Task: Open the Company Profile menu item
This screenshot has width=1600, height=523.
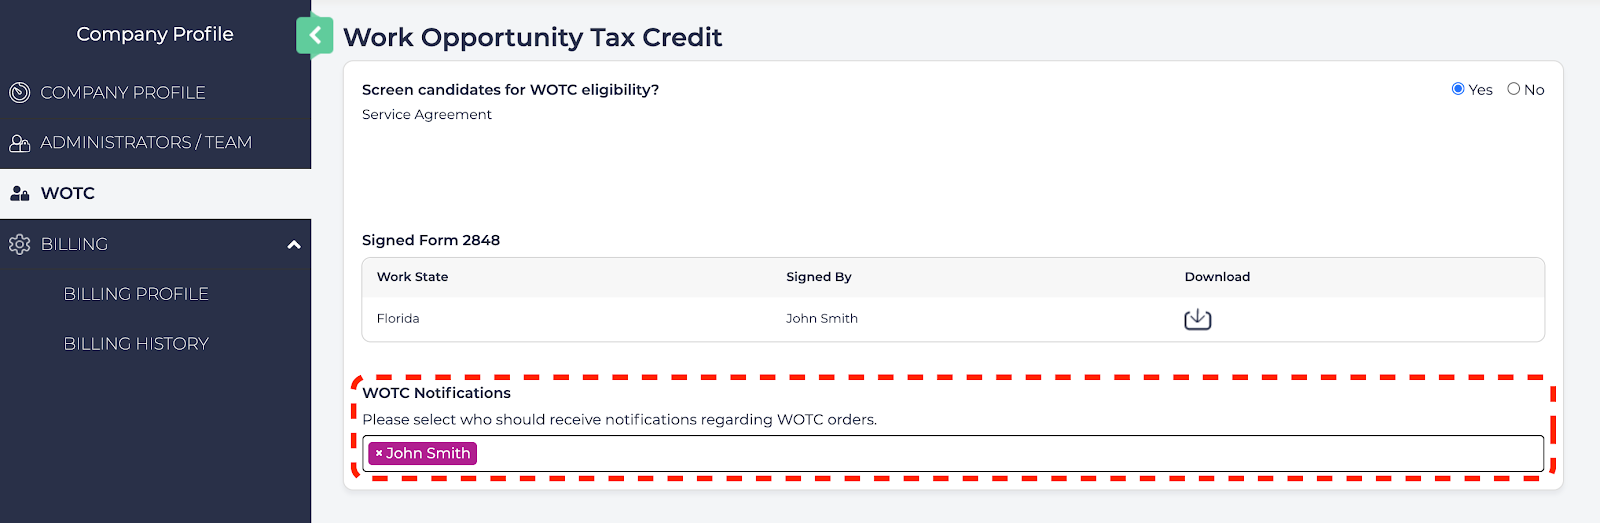Action: click(x=123, y=93)
